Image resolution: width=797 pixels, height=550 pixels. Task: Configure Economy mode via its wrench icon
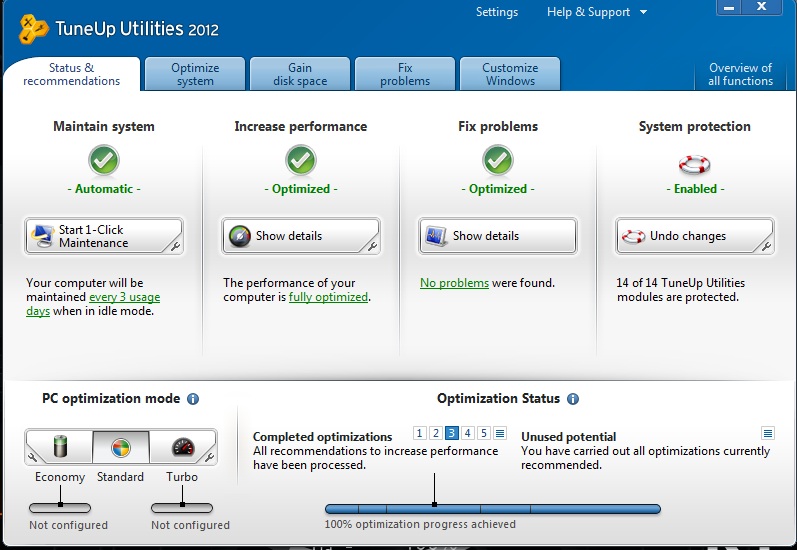coord(32,457)
